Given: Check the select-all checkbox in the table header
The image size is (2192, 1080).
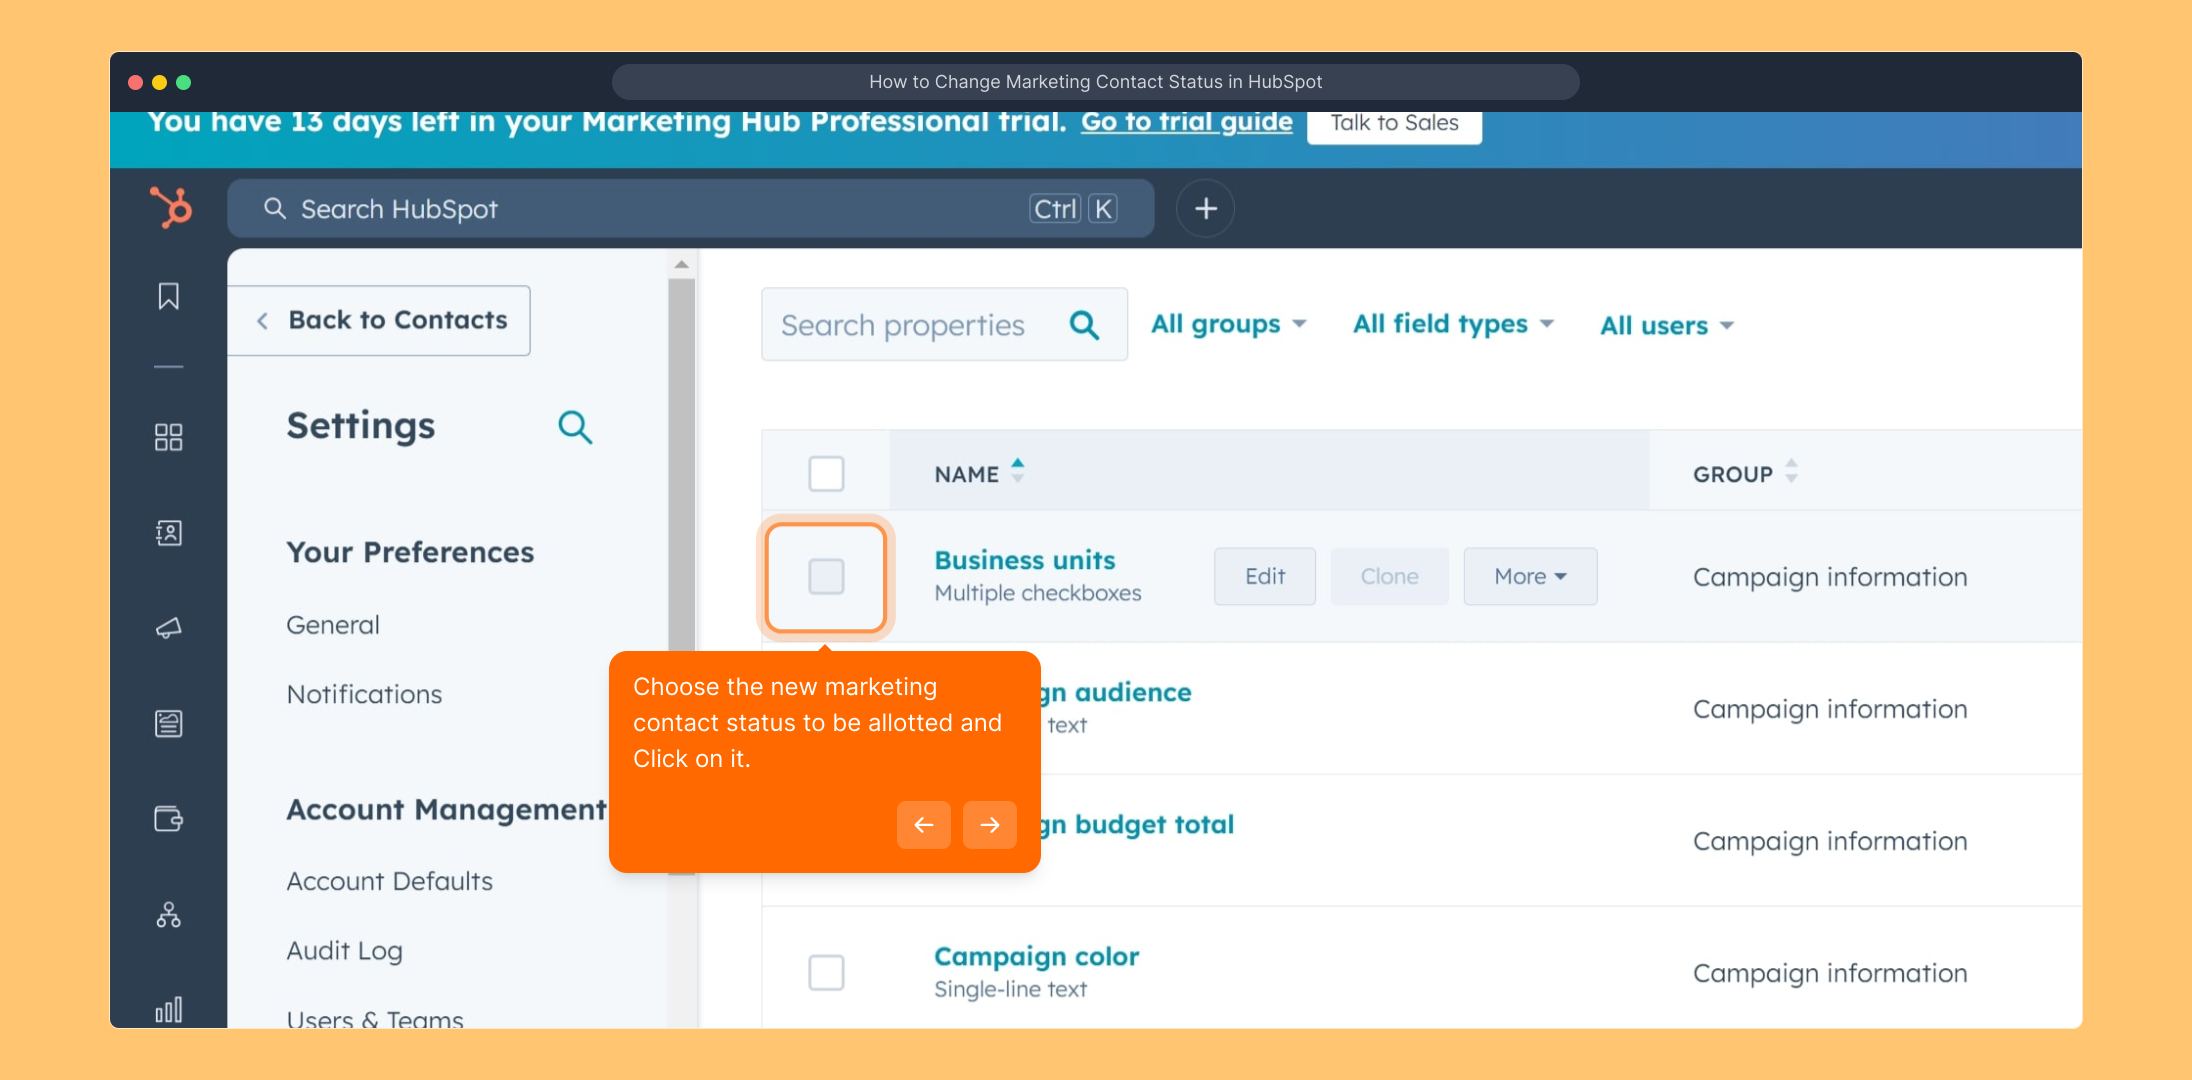Looking at the screenshot, I should 826,474.
